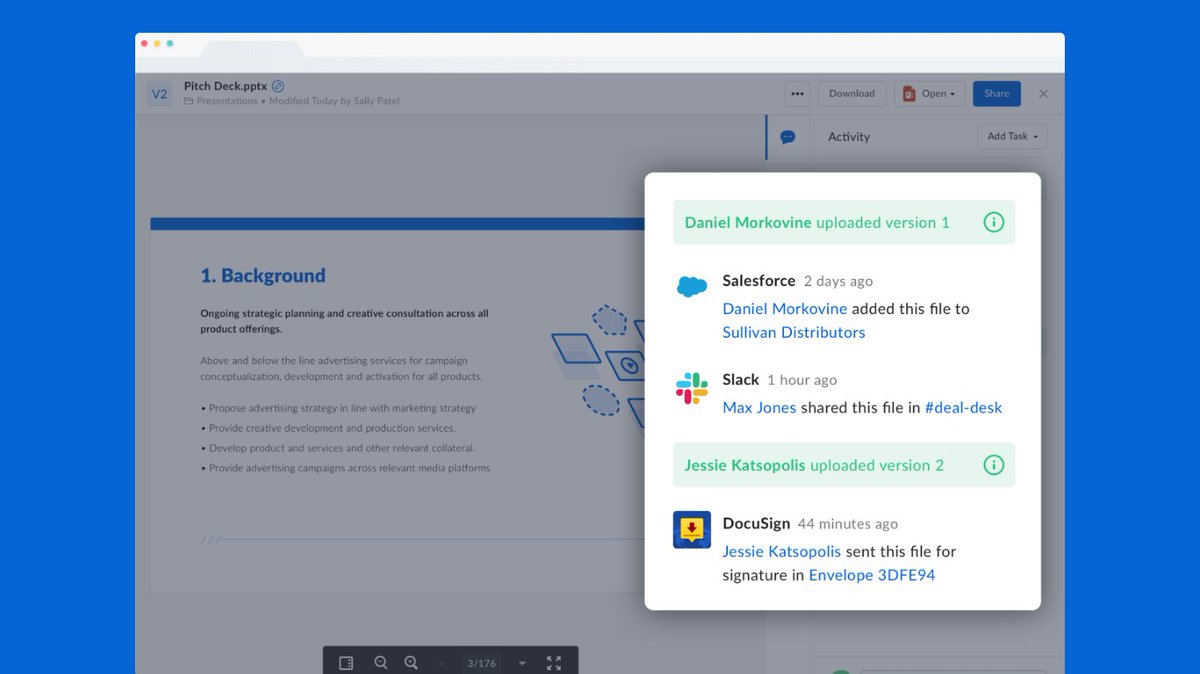Click the blue Share button
The height and width of the screenshot is (674, 1200).
pyautogui.click(x=997, y=94)
